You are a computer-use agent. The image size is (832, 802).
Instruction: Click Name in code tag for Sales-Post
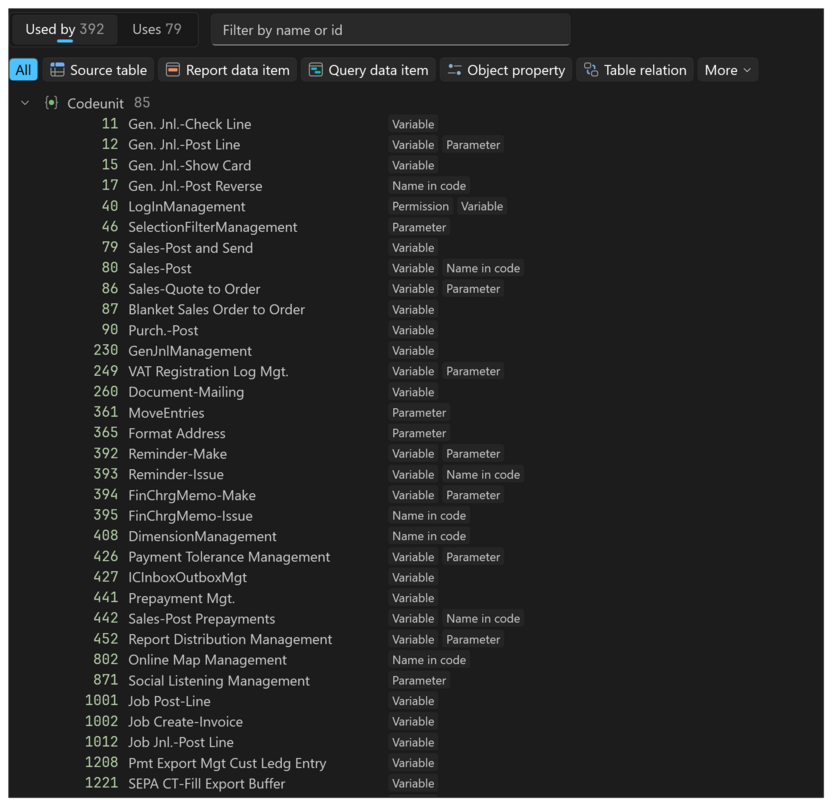tap(483, 269)
